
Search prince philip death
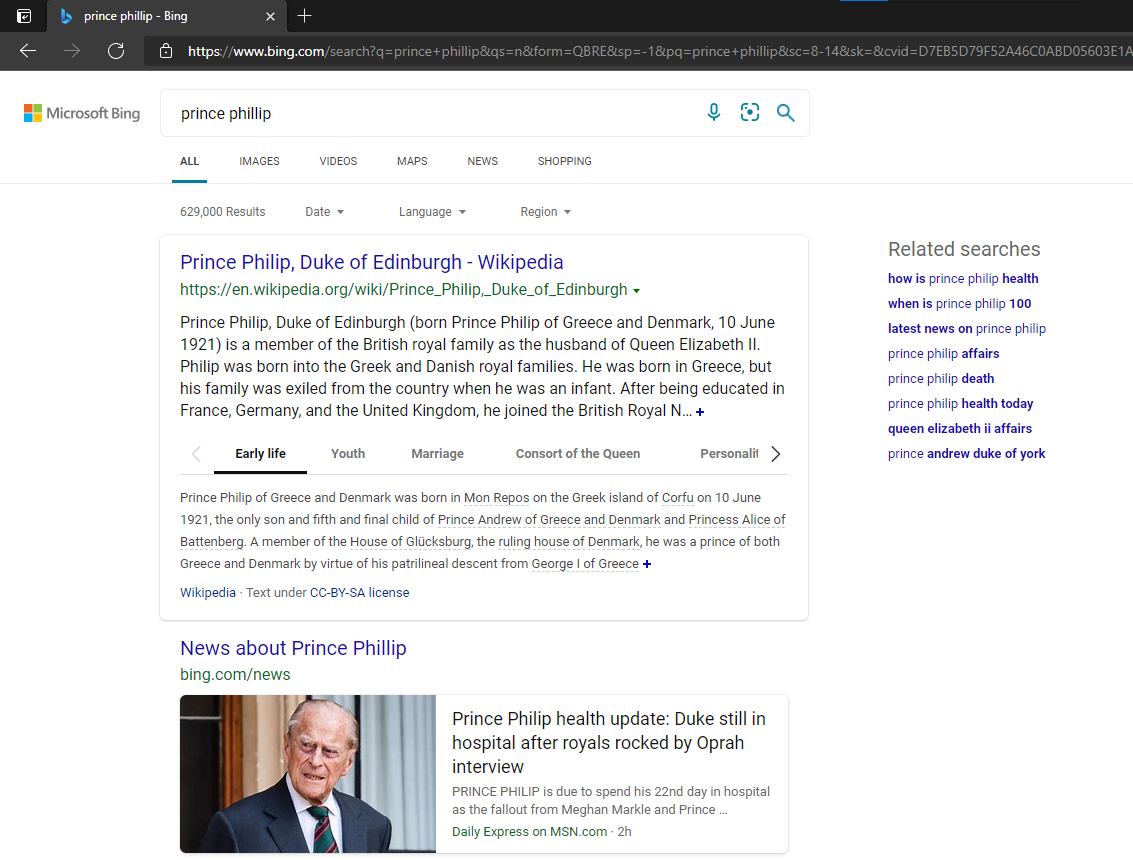pos(941,379)
